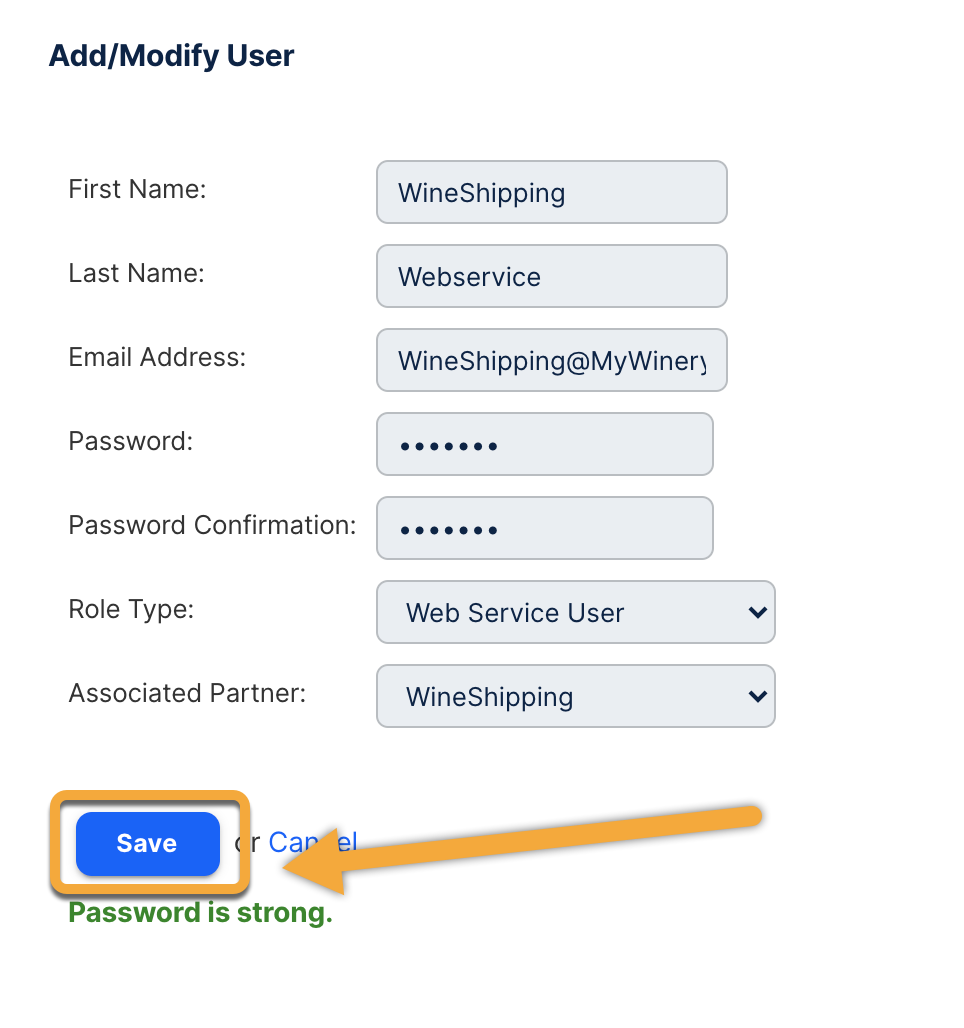Save the user with the blue Save button

[148, 844]
